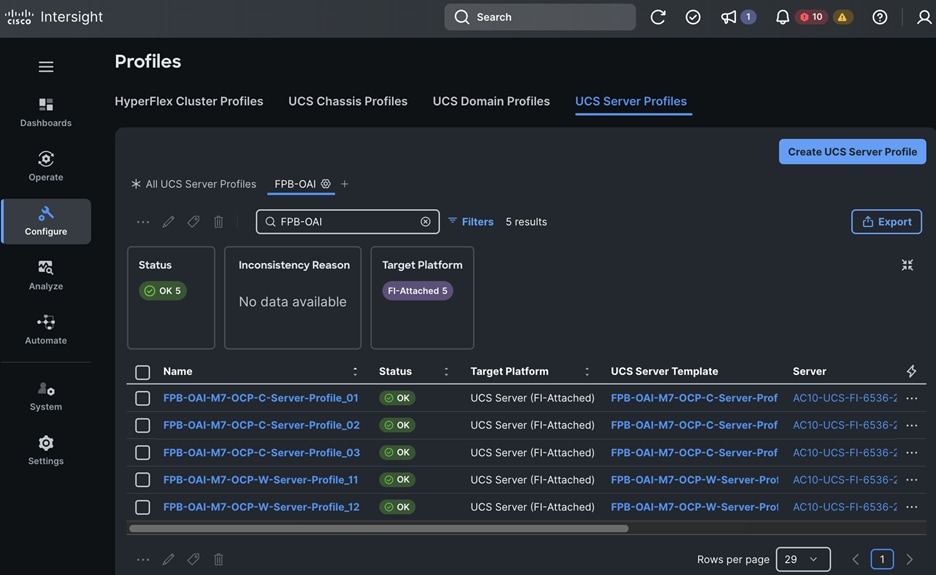Click bottom toolbar edit pencil icon
936x575 pixels.
click(168, 559)
